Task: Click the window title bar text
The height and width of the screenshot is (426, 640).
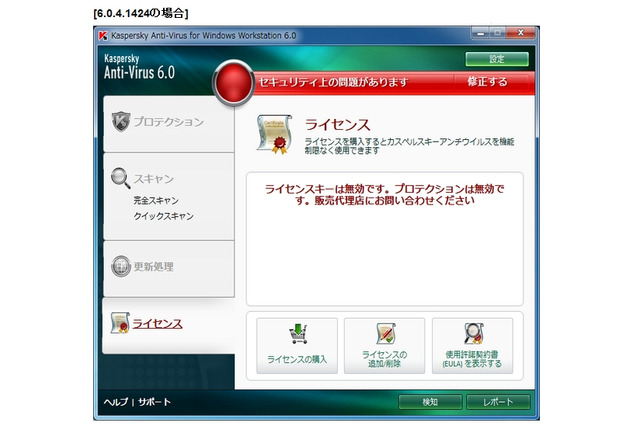Action: [x=204, y=36]
